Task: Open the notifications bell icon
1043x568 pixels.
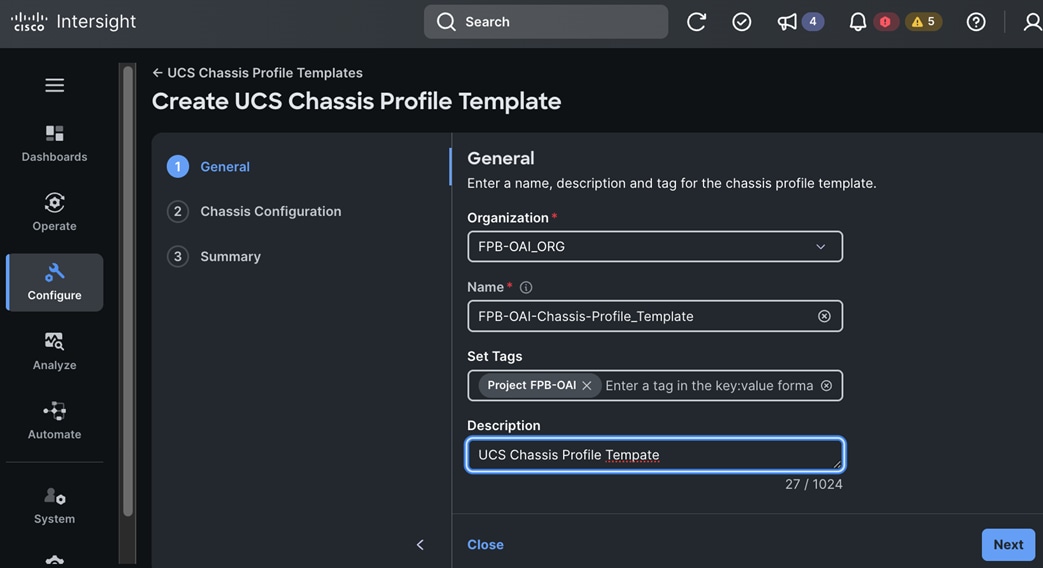Action: click(x=857, y=22)
